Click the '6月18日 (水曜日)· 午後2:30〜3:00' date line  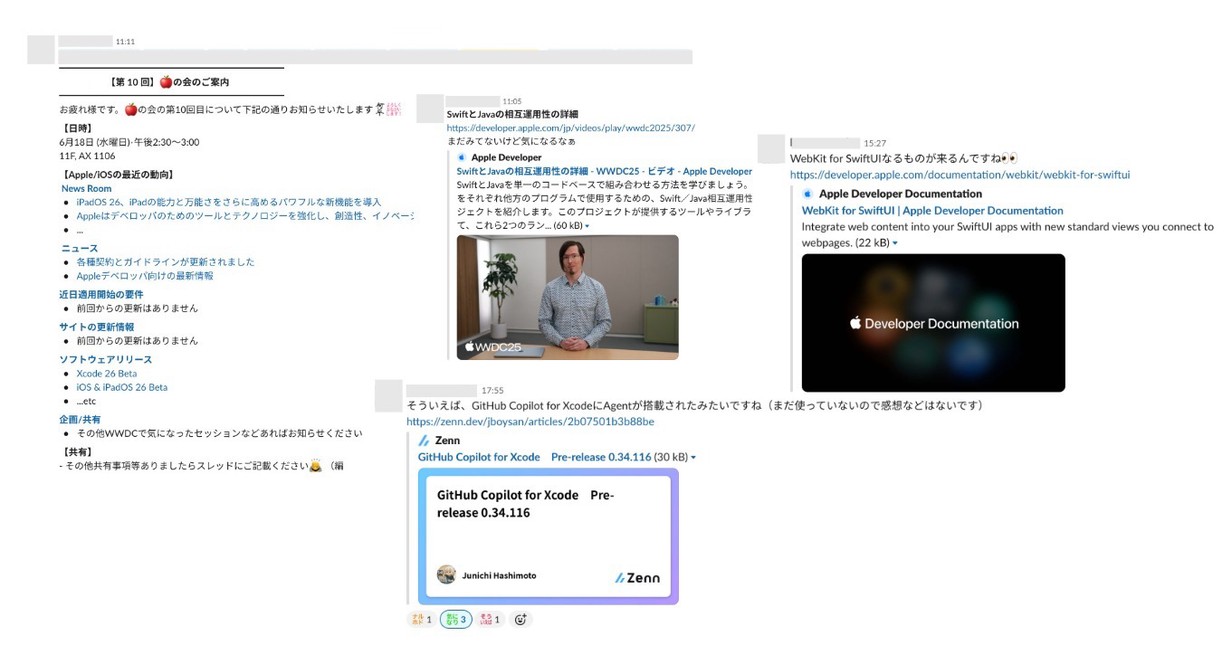point(129,143)
